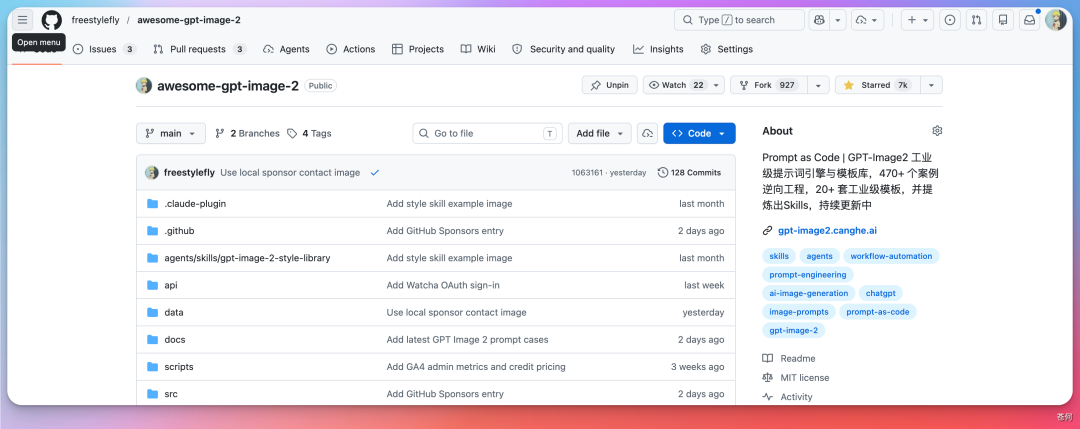The image size is (1080, 429).
Task: Open repository Settings tab
Action: coord(727,49)
